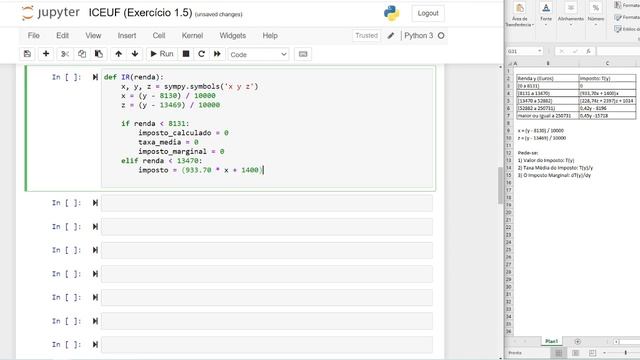Switch Excel to Normal view icon

[558, 353]
